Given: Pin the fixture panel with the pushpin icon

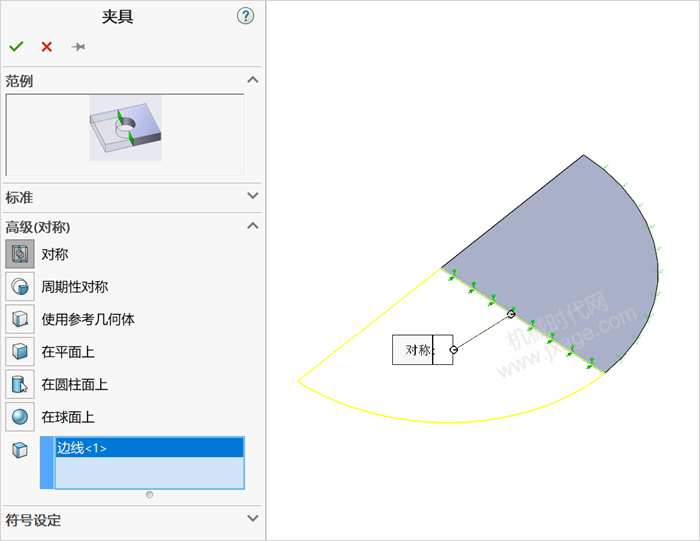Looking at the screenshot, I should click(x=78, y=46).
